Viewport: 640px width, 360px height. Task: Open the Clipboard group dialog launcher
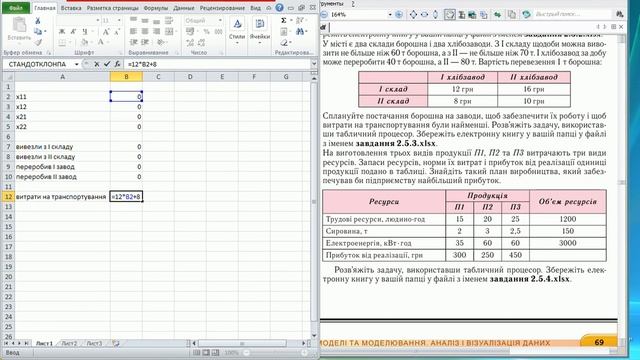coord(49,53)
